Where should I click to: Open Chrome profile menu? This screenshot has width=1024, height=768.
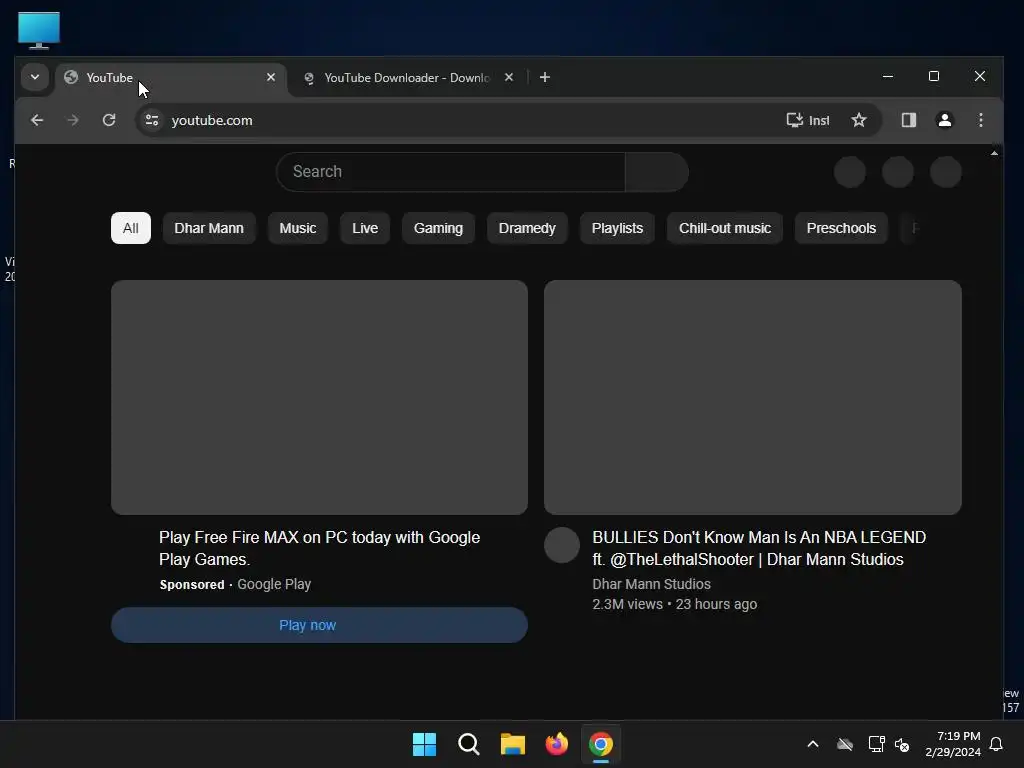pyautogui.click(x=944, y=120)
